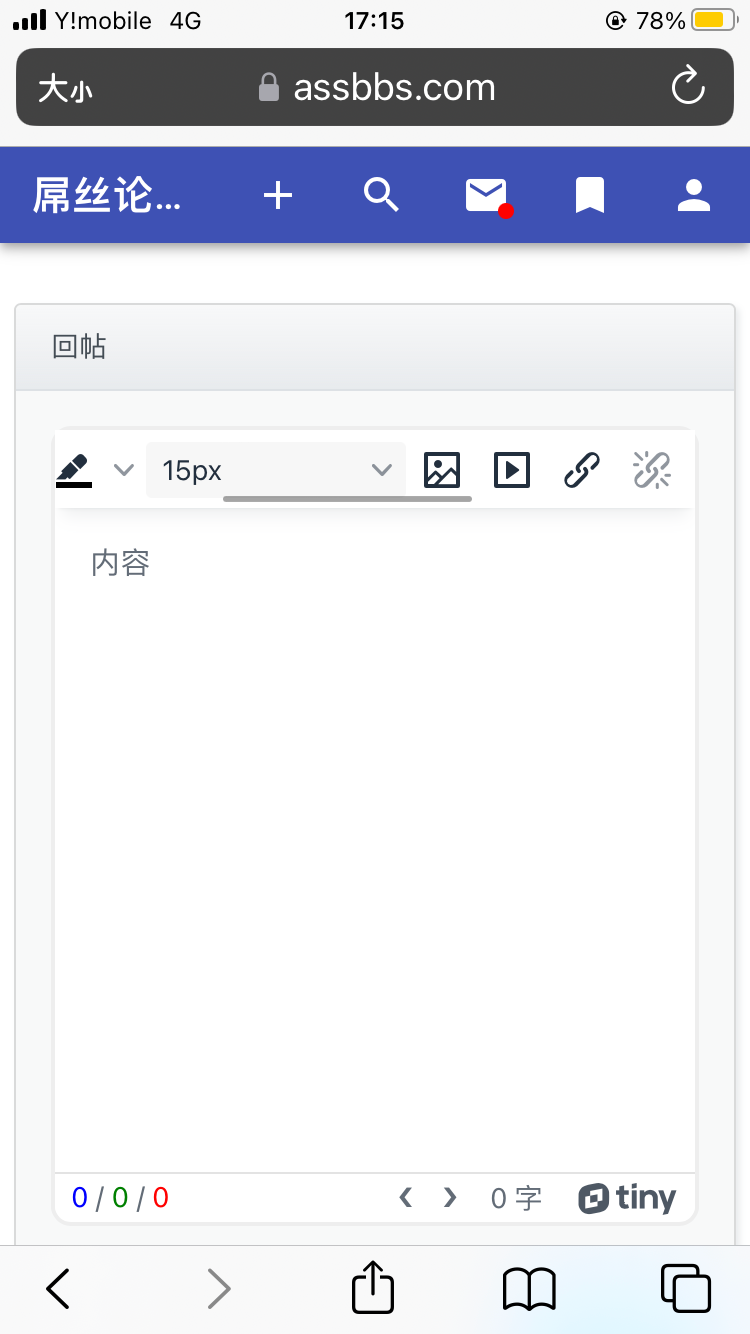Insert a link using chain icon
The image size is (750, 1334).
[x=582, y=469]
